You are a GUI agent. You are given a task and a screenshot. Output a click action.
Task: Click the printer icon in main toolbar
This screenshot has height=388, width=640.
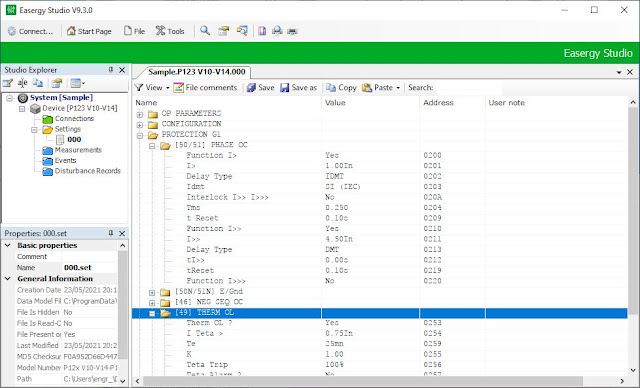pyautogui.click(x=292, y=31)
